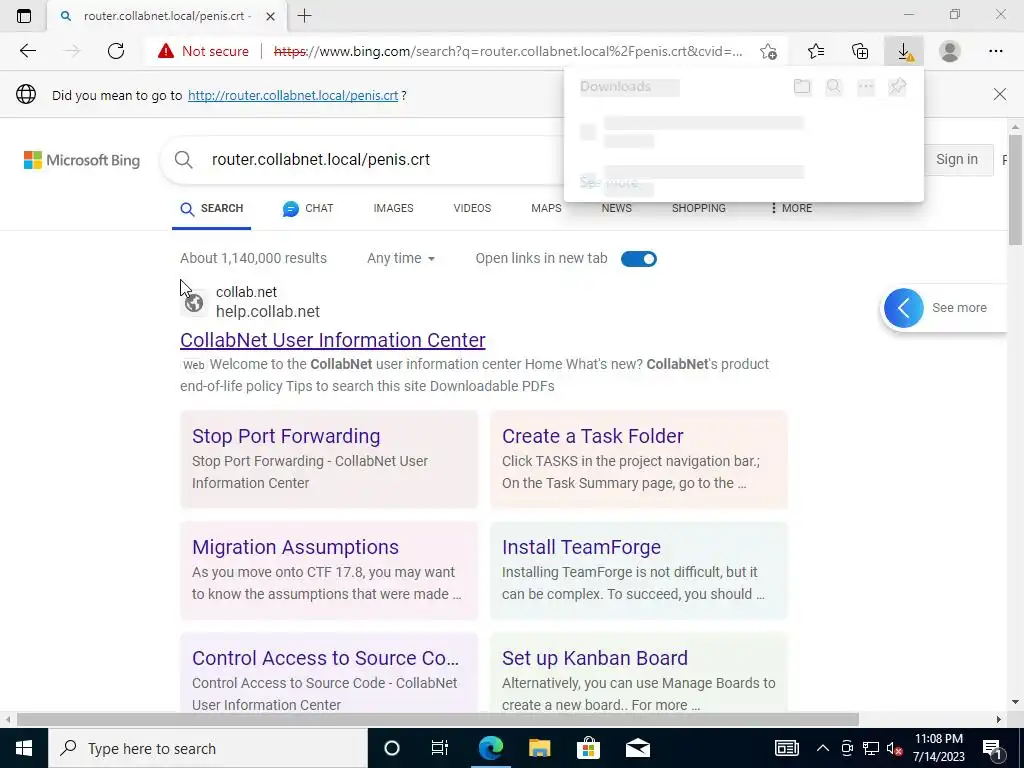The image size is (1024, 768).
Task: Open 'CollabNet User Information Center' result
Action: click(x=332, y=340)
